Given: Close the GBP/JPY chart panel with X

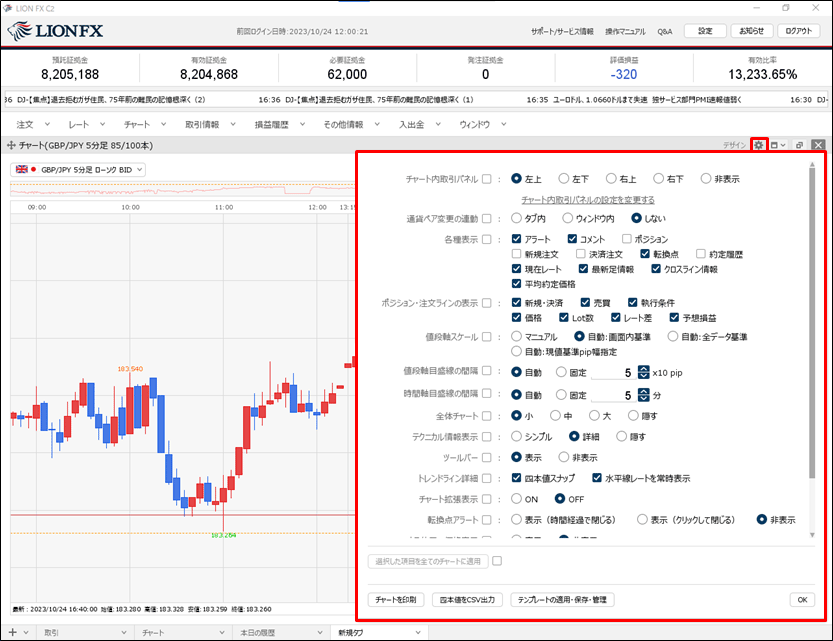Looking at the screenshot, I should (x=818, y=145).
